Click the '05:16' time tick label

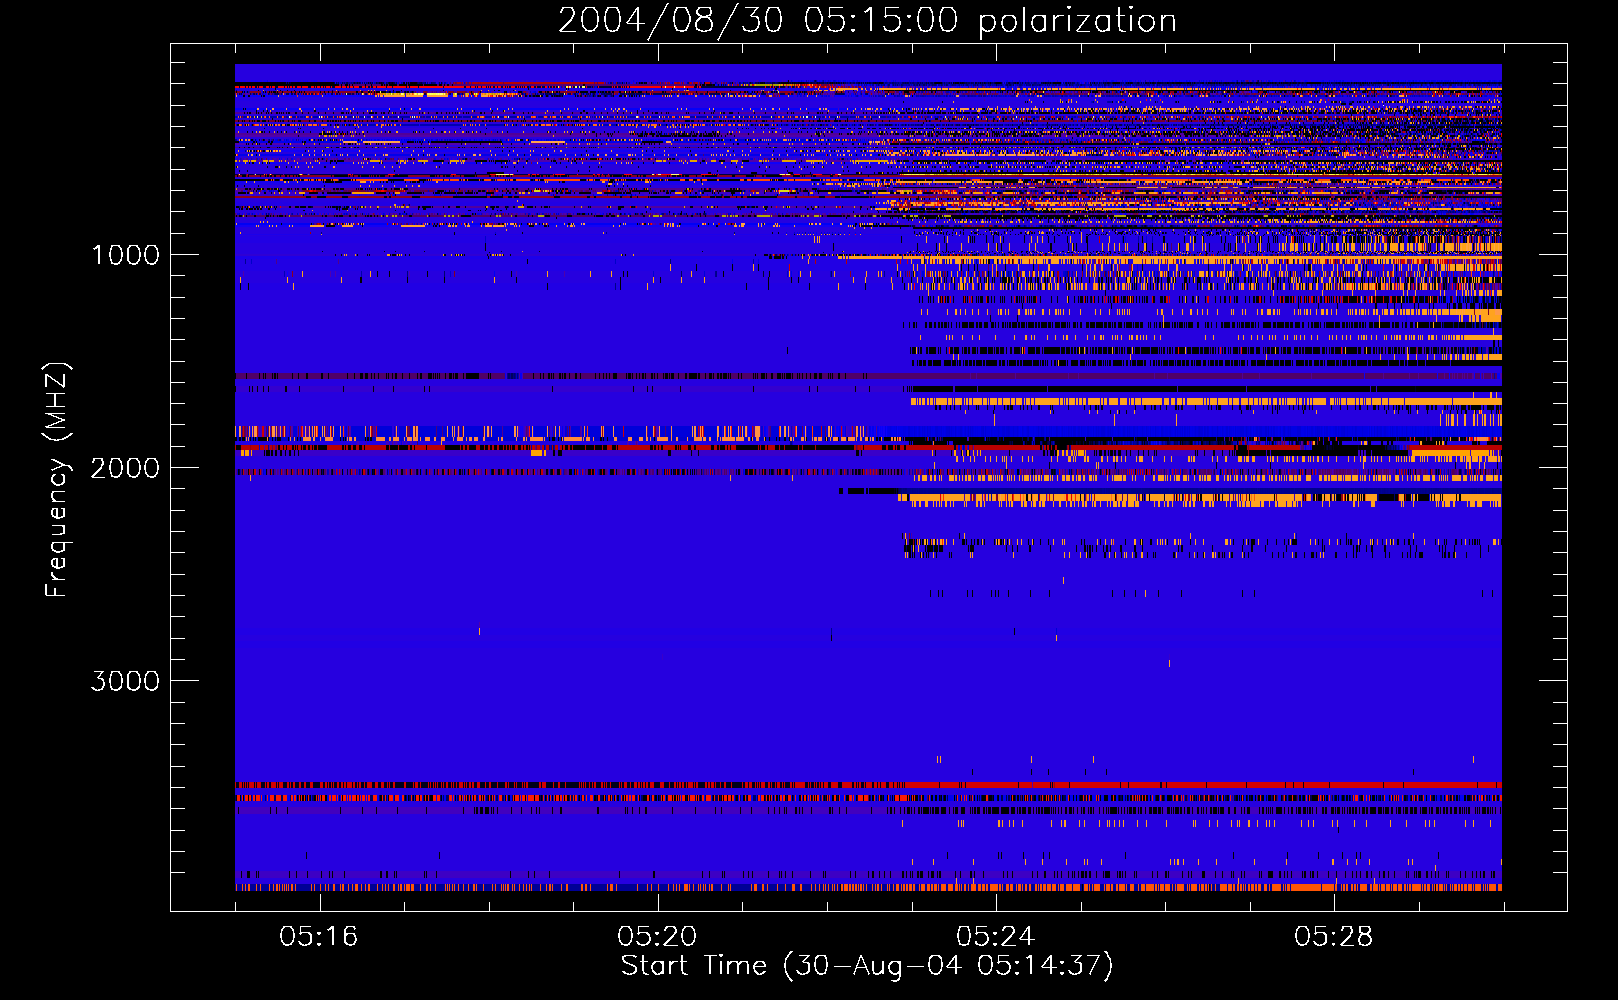tap(319, 937)
